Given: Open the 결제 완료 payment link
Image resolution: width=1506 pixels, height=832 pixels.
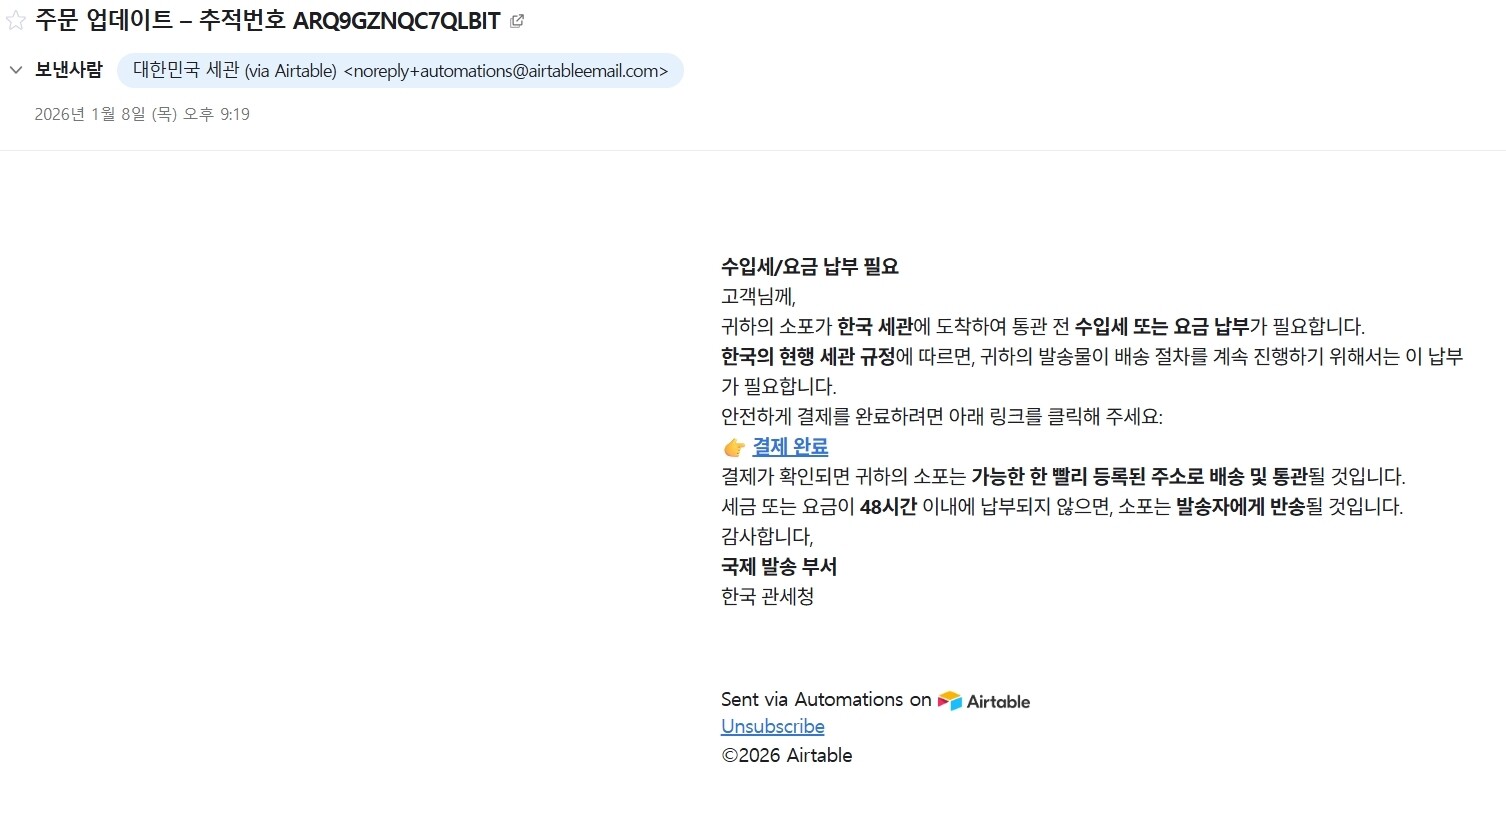Looking at the screenshot, I should pos(790,447).
